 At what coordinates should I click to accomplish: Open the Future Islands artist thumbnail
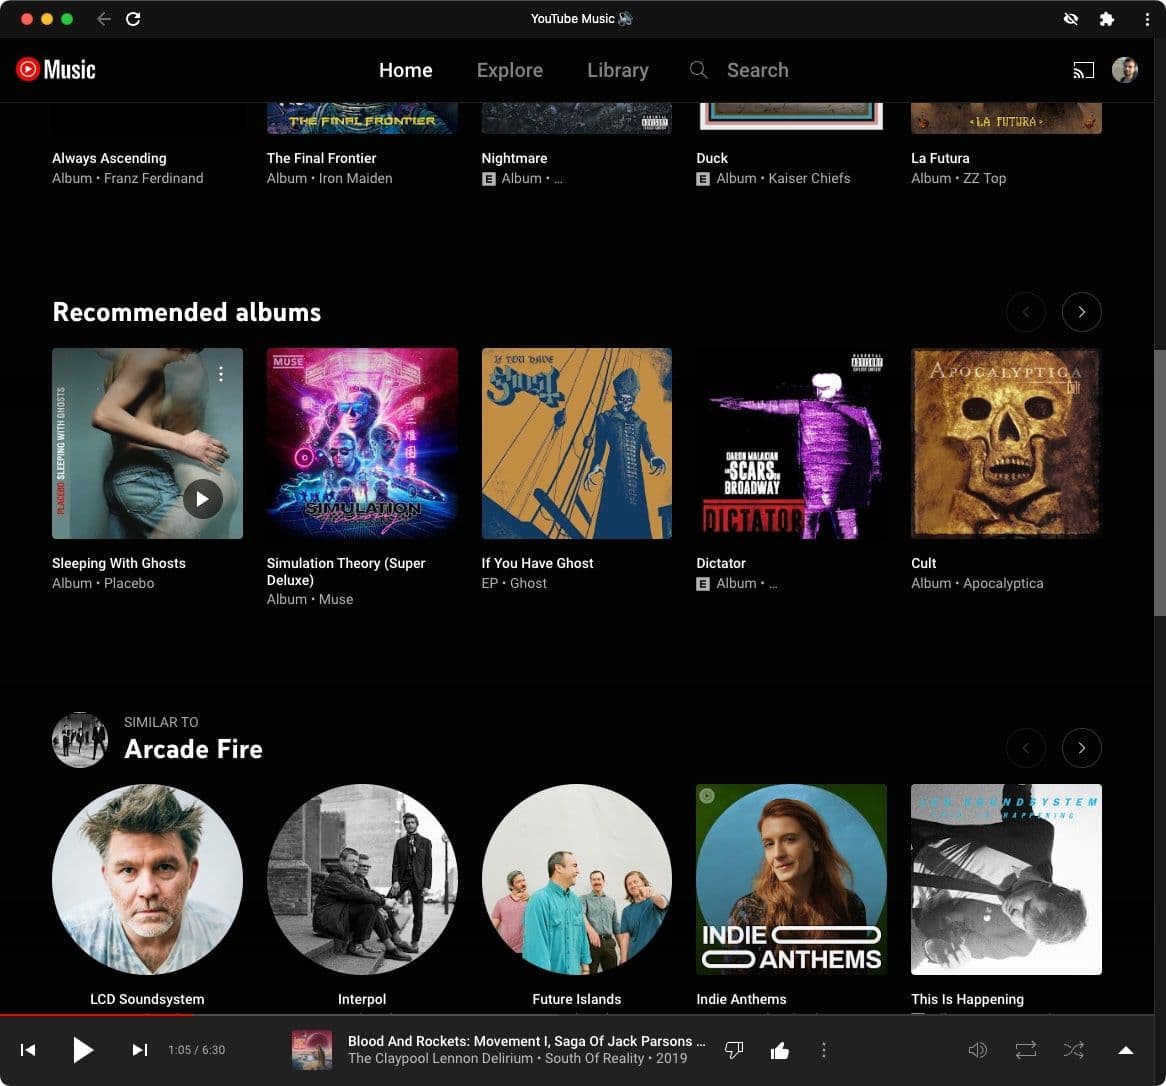577,880
